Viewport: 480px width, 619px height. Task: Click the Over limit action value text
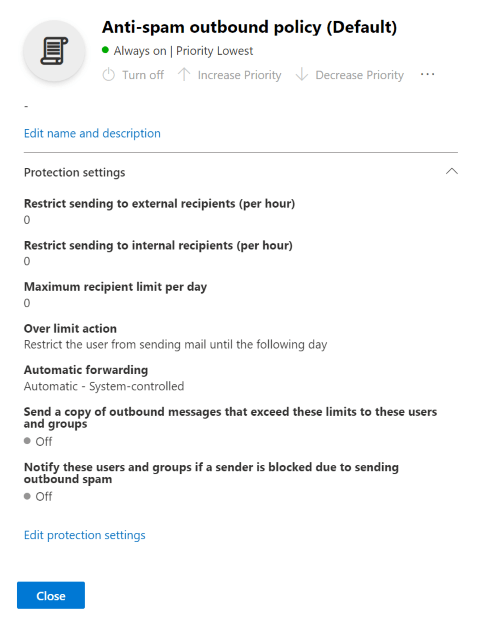[x=176, y=345]
